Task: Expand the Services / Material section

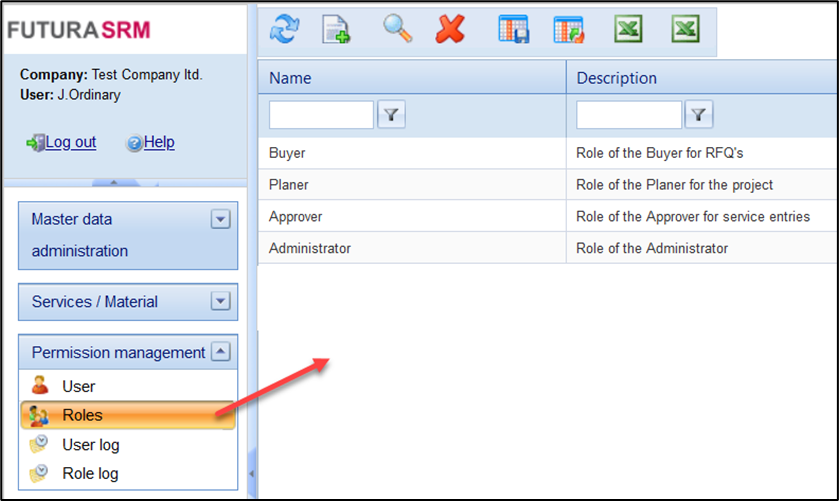Action: coord(220,301)
